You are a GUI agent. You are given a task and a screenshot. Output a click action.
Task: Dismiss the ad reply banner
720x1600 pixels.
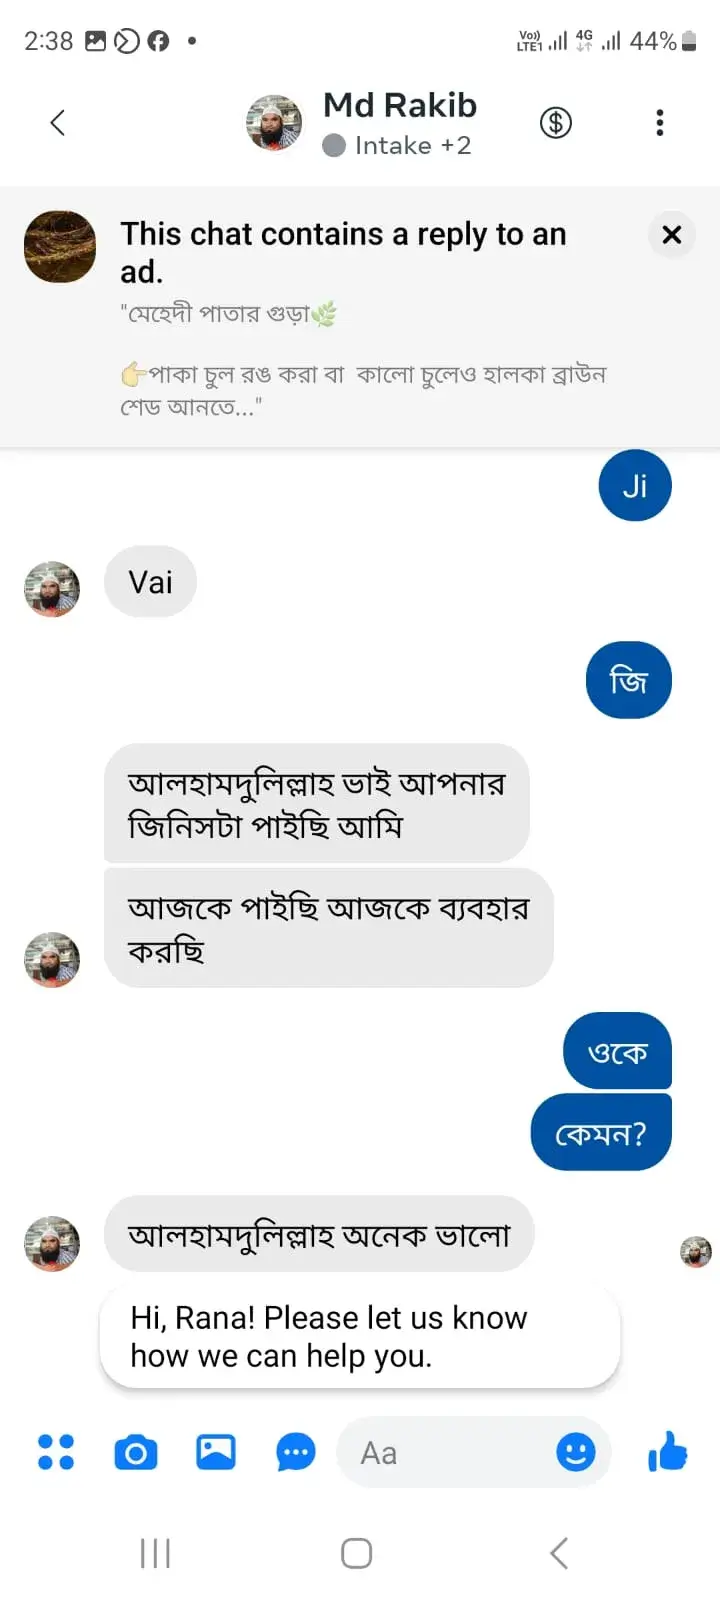672,235
